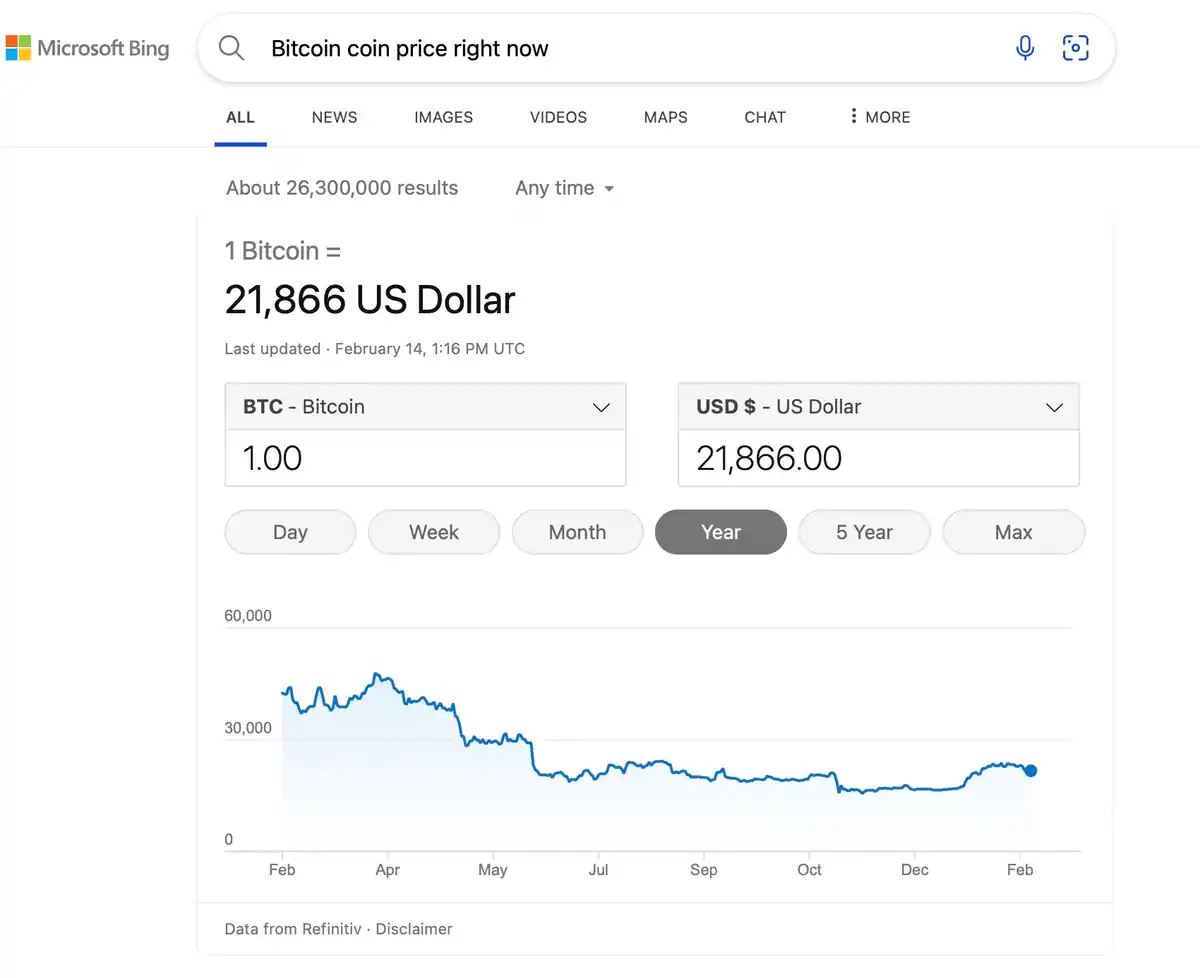Switch chart to Month range
This screenshot has width=1200, height=978.
(x=577, y=532)
